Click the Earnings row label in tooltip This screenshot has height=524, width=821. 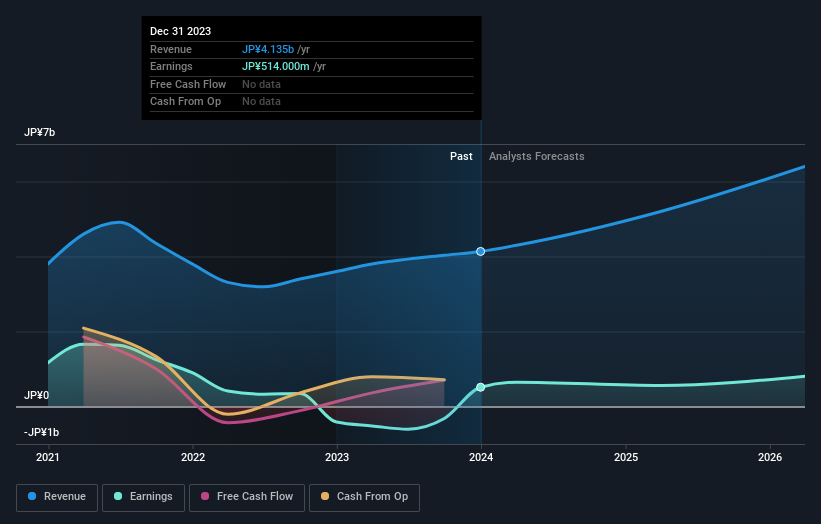click(171, 66)
